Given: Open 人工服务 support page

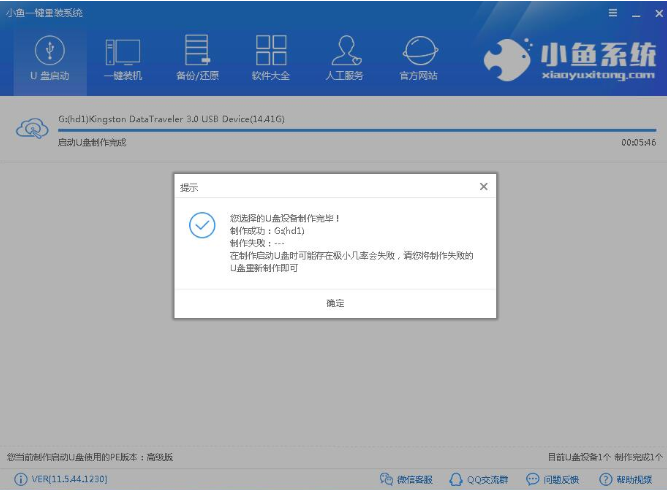Looking at the screenshot, I should (x=345, y=58).
